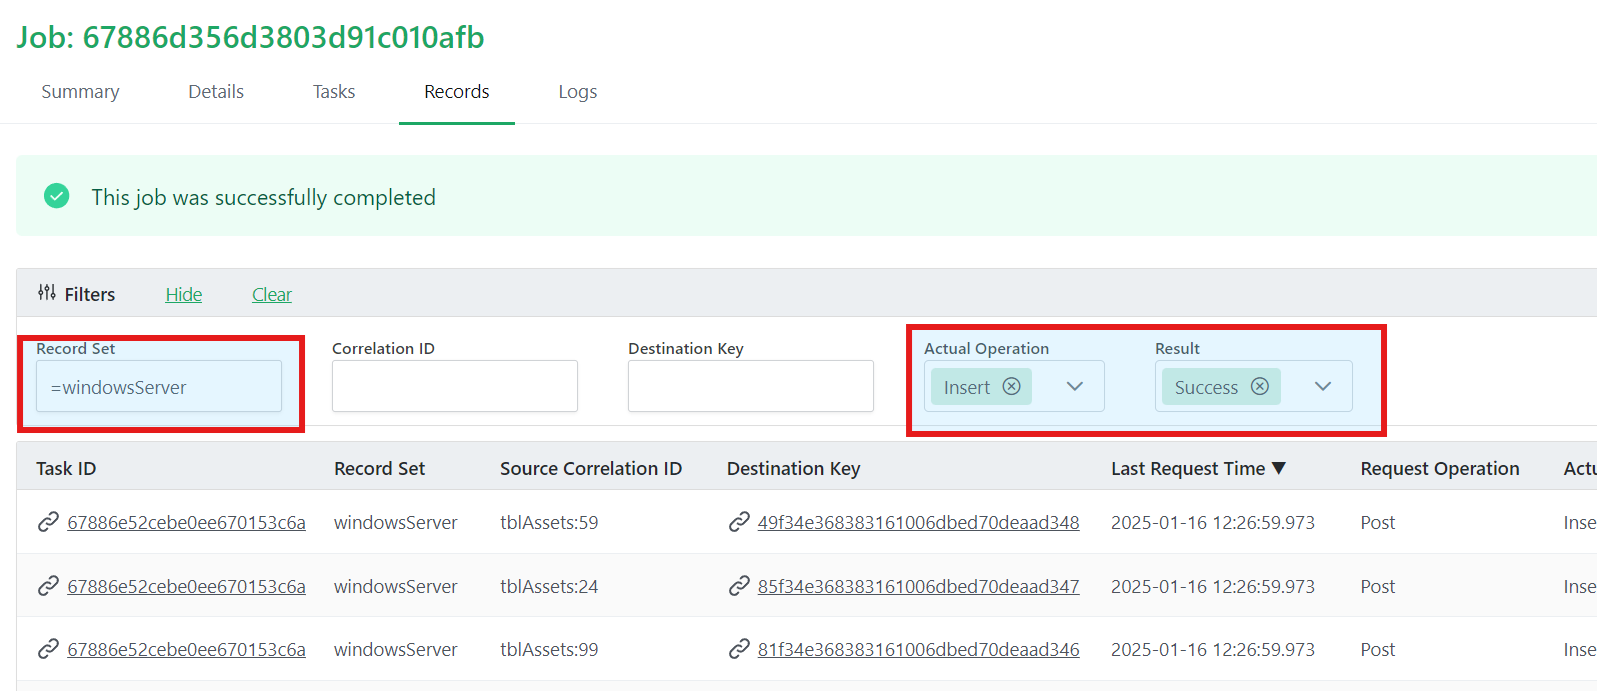Expand the Actual Operation dropdown

(x=1075, y=386)
